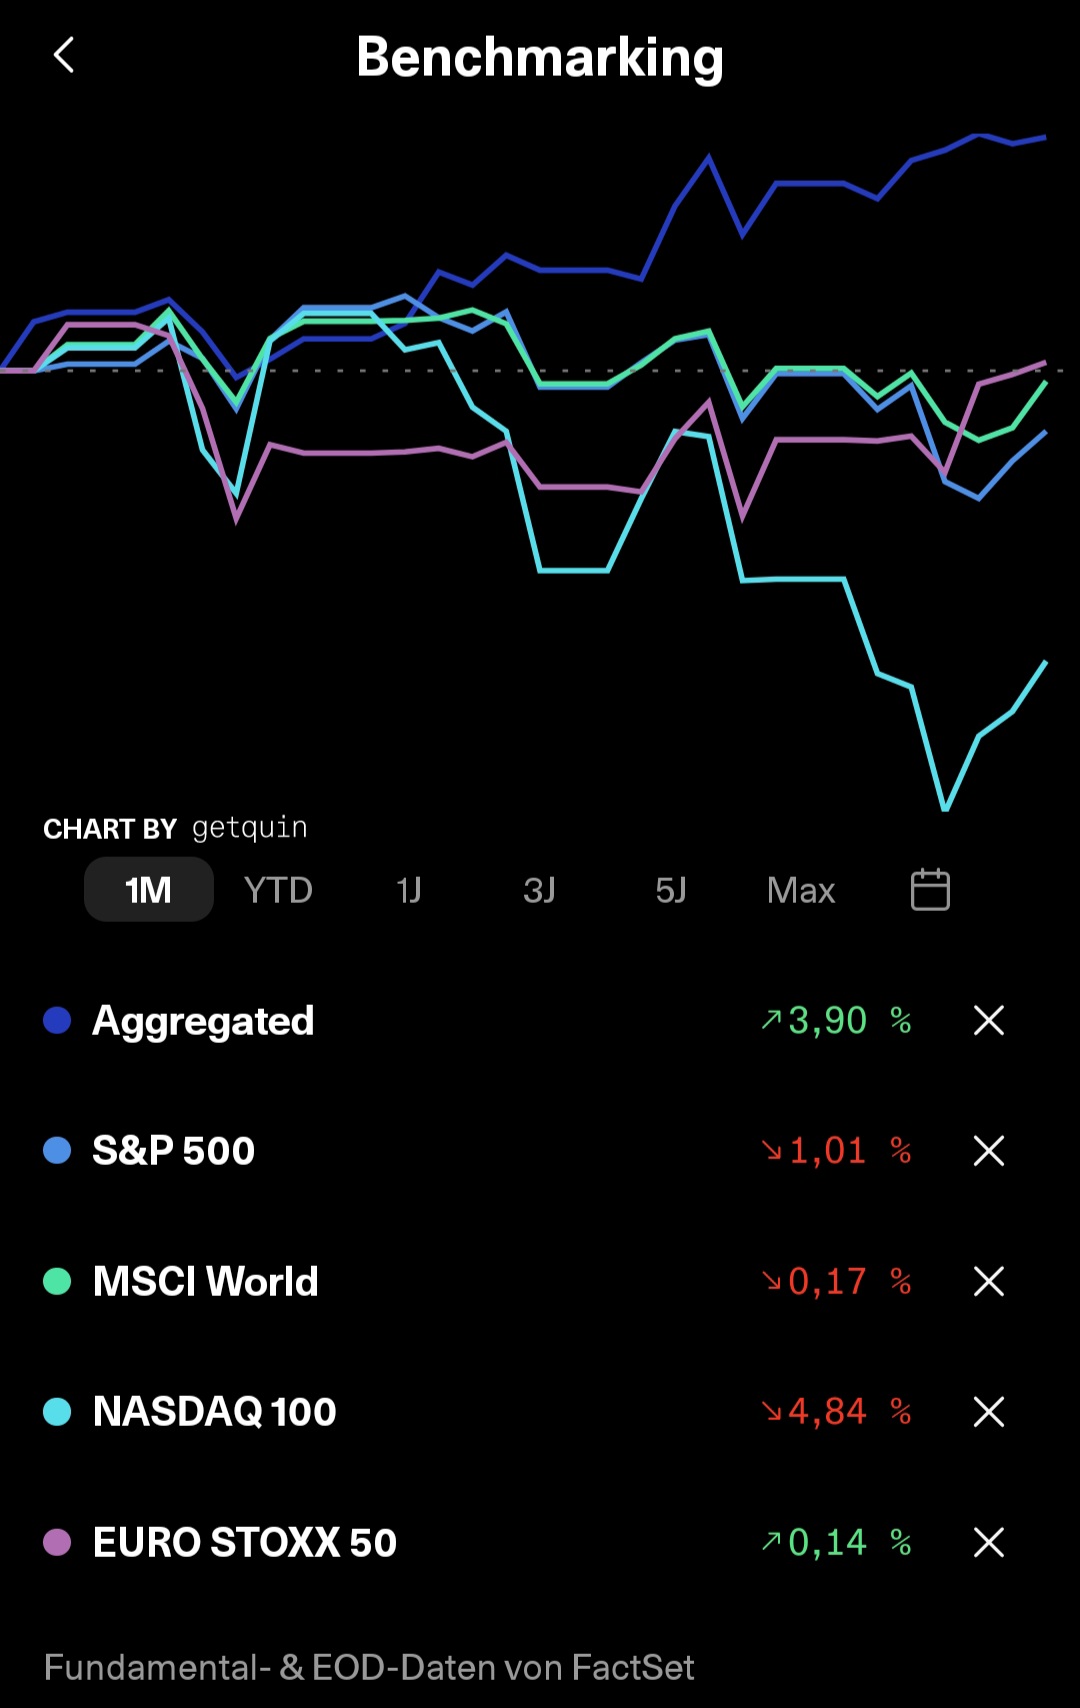The height and width of the screenshot is (1708, 1080).
Task: Remove the NASDAQ 100 benchmark
Action: coord(989,1412)
